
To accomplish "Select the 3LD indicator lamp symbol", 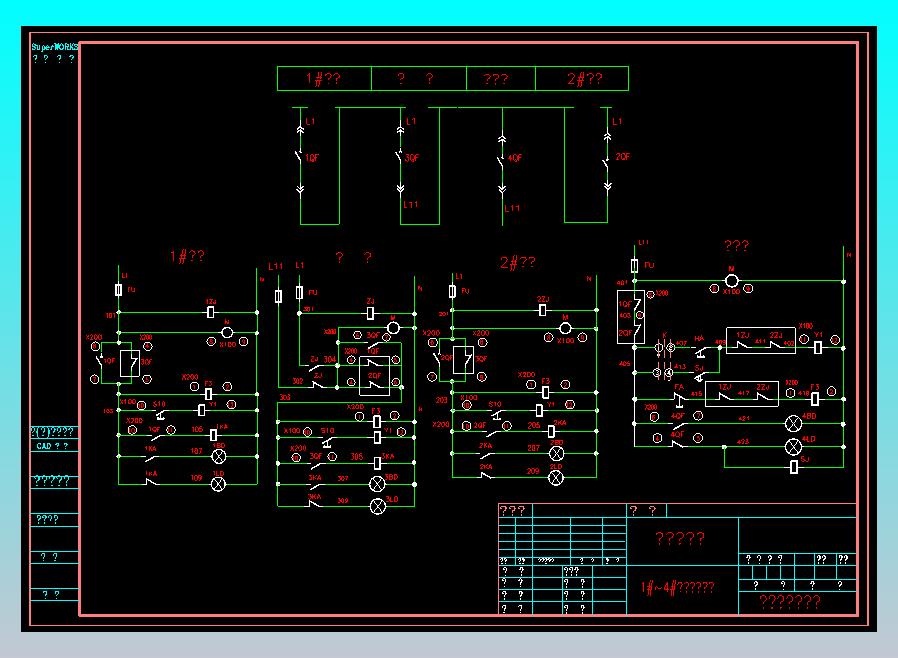I will tap(377, 506).
